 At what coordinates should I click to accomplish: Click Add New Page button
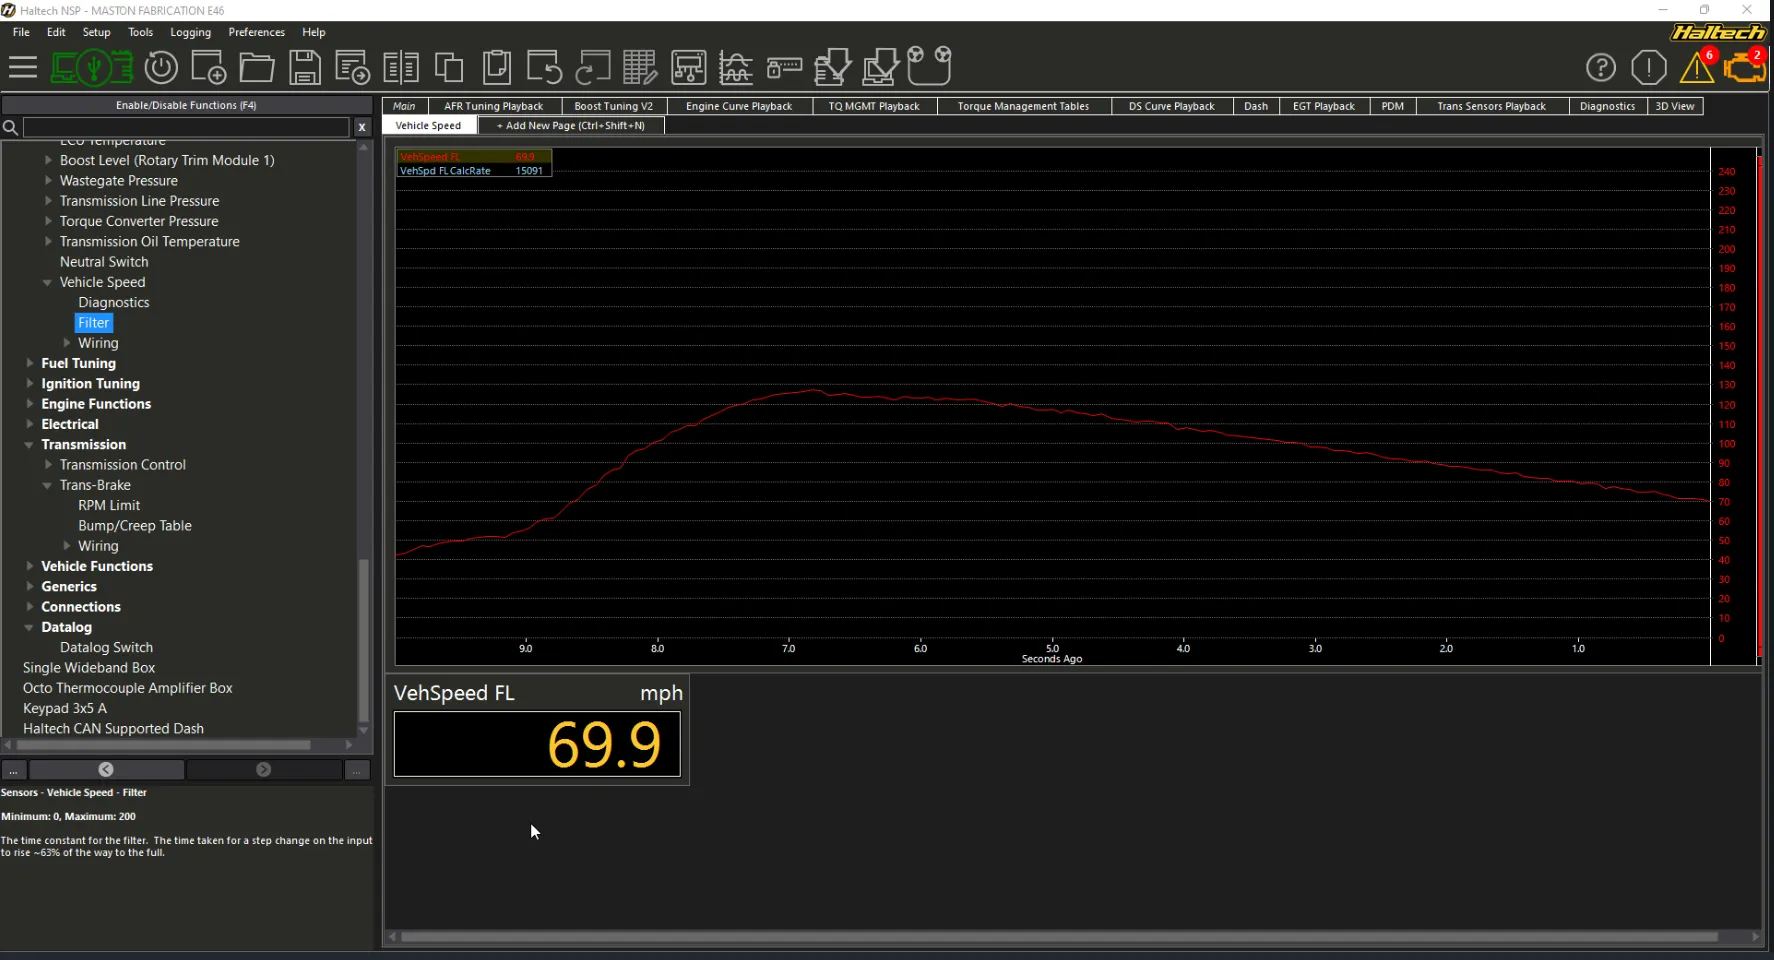(x=571, y=125)
